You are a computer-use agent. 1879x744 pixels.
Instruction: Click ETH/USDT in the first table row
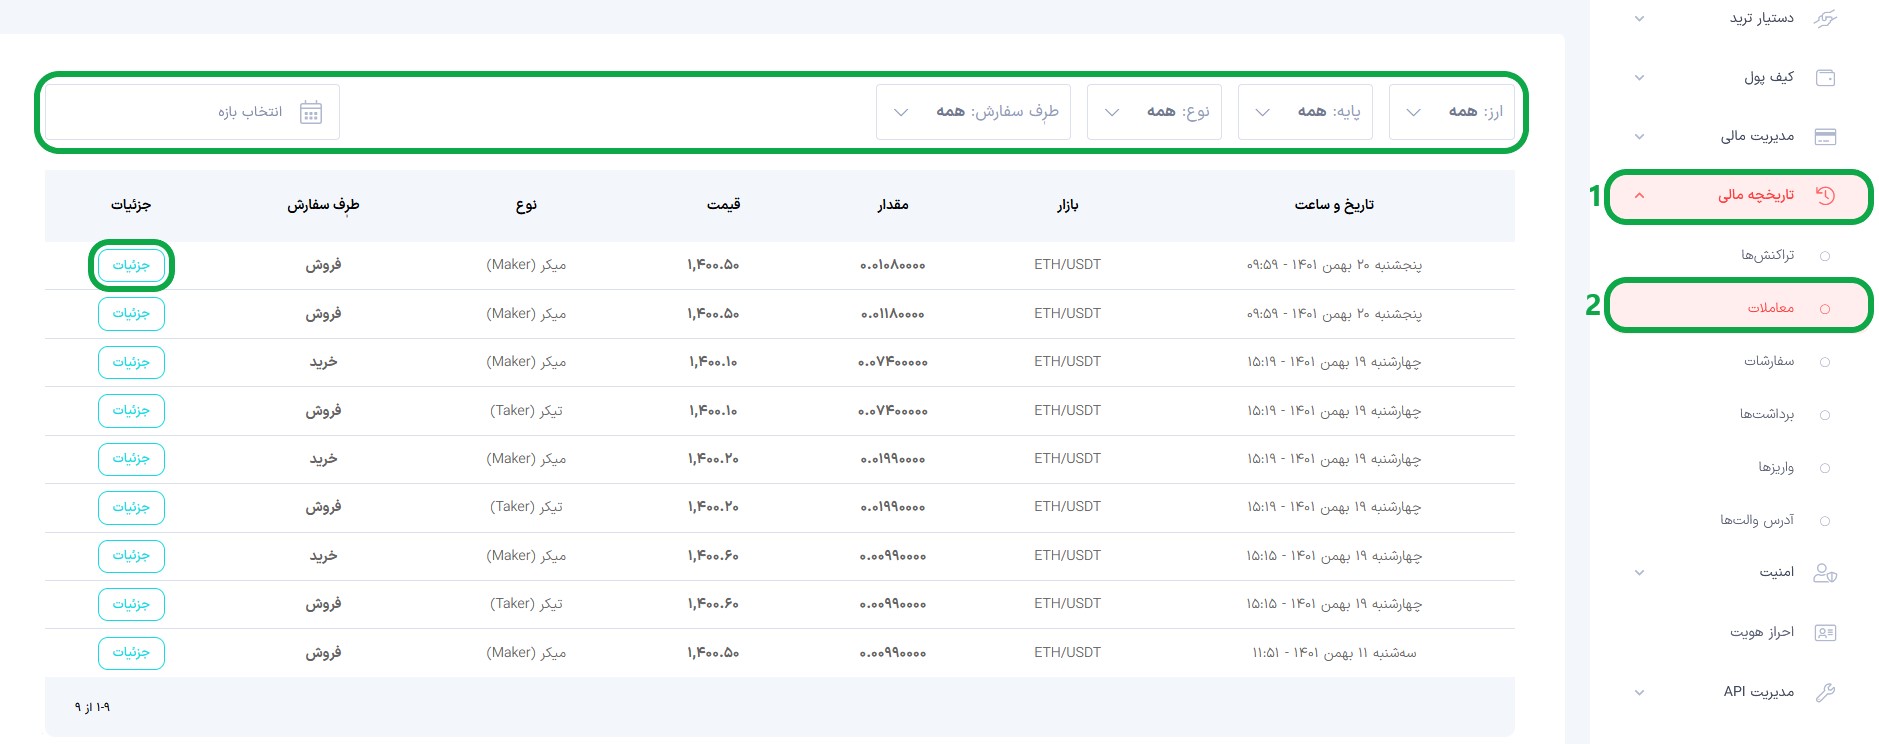(x=1067, y=265)
